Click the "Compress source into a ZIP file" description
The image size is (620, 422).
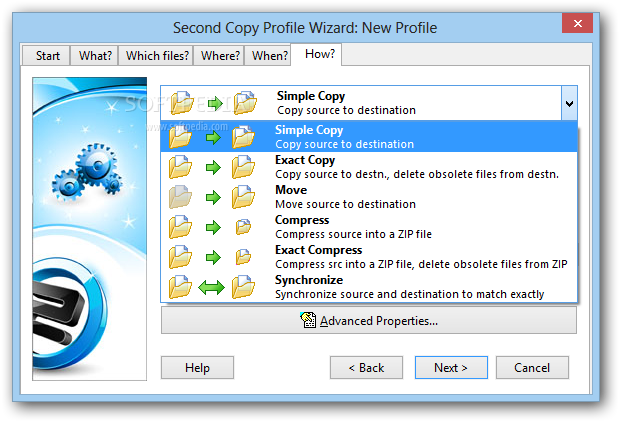pyautogui.click(x=353, y=234)
